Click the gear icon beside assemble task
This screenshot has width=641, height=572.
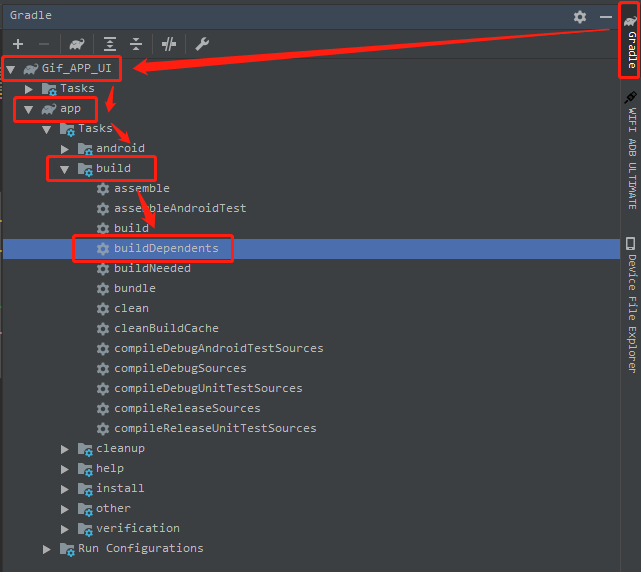103,188
